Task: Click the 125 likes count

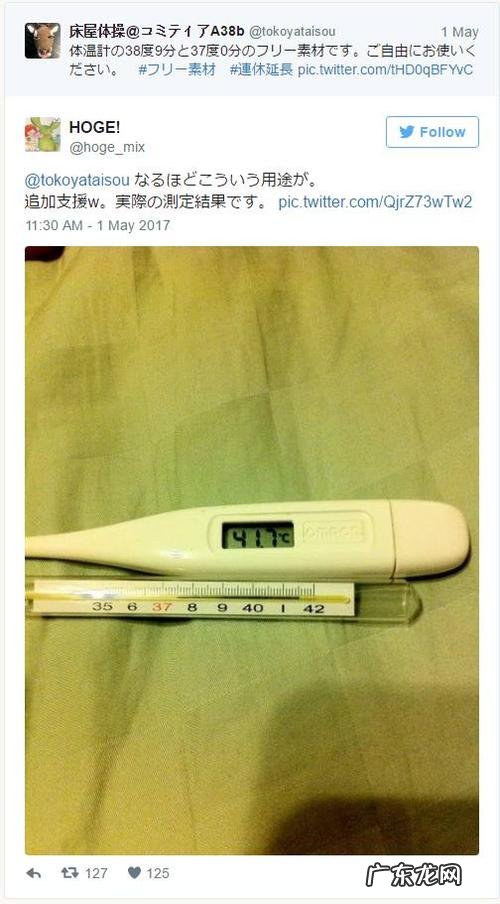Action: coord(157,873)
